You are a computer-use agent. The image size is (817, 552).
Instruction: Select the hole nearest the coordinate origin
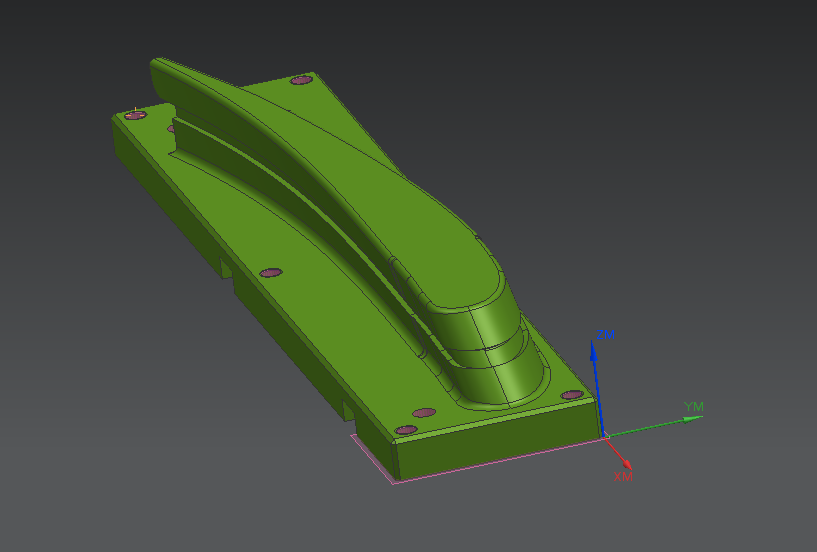571,395
